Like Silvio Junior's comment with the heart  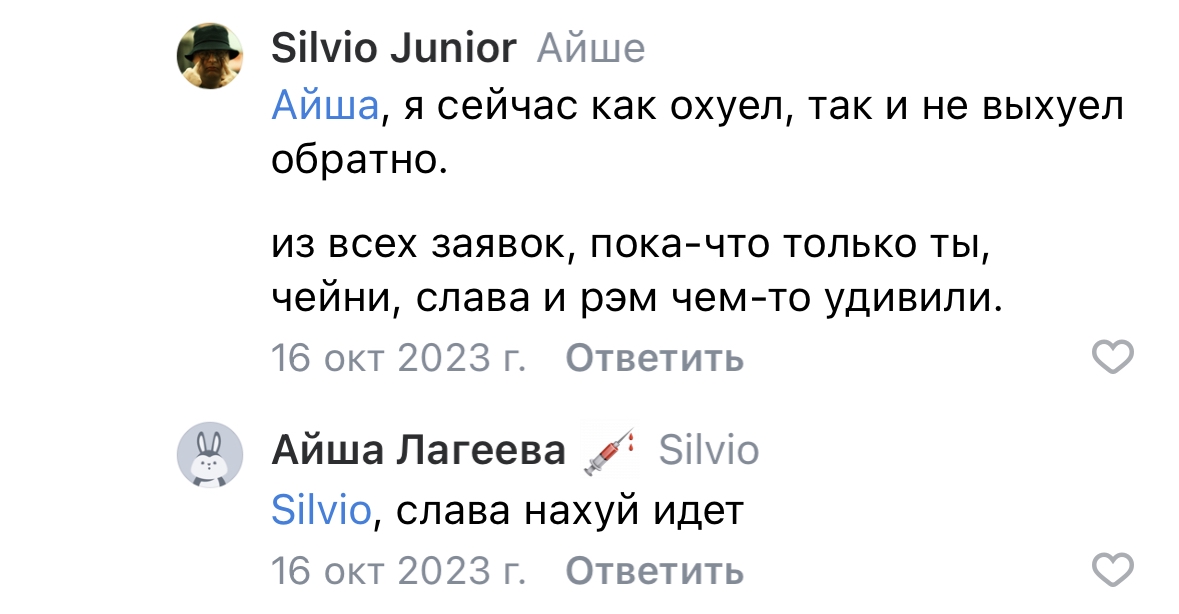(x=1113, y=357)
